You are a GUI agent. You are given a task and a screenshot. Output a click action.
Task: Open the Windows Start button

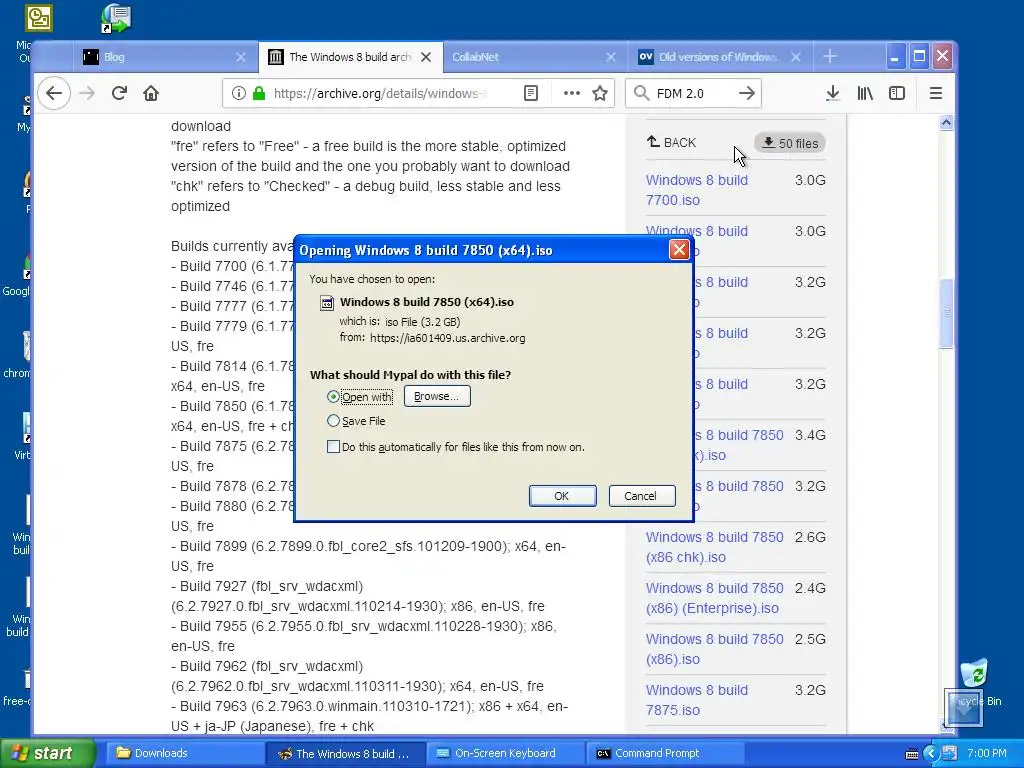(x=48, y=753)
